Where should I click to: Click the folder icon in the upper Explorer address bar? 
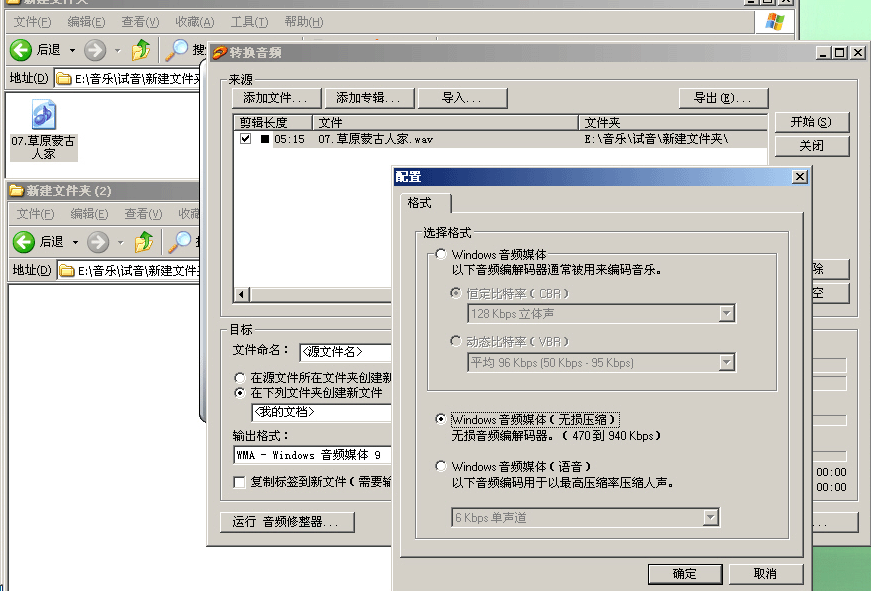tap(64, 79)
